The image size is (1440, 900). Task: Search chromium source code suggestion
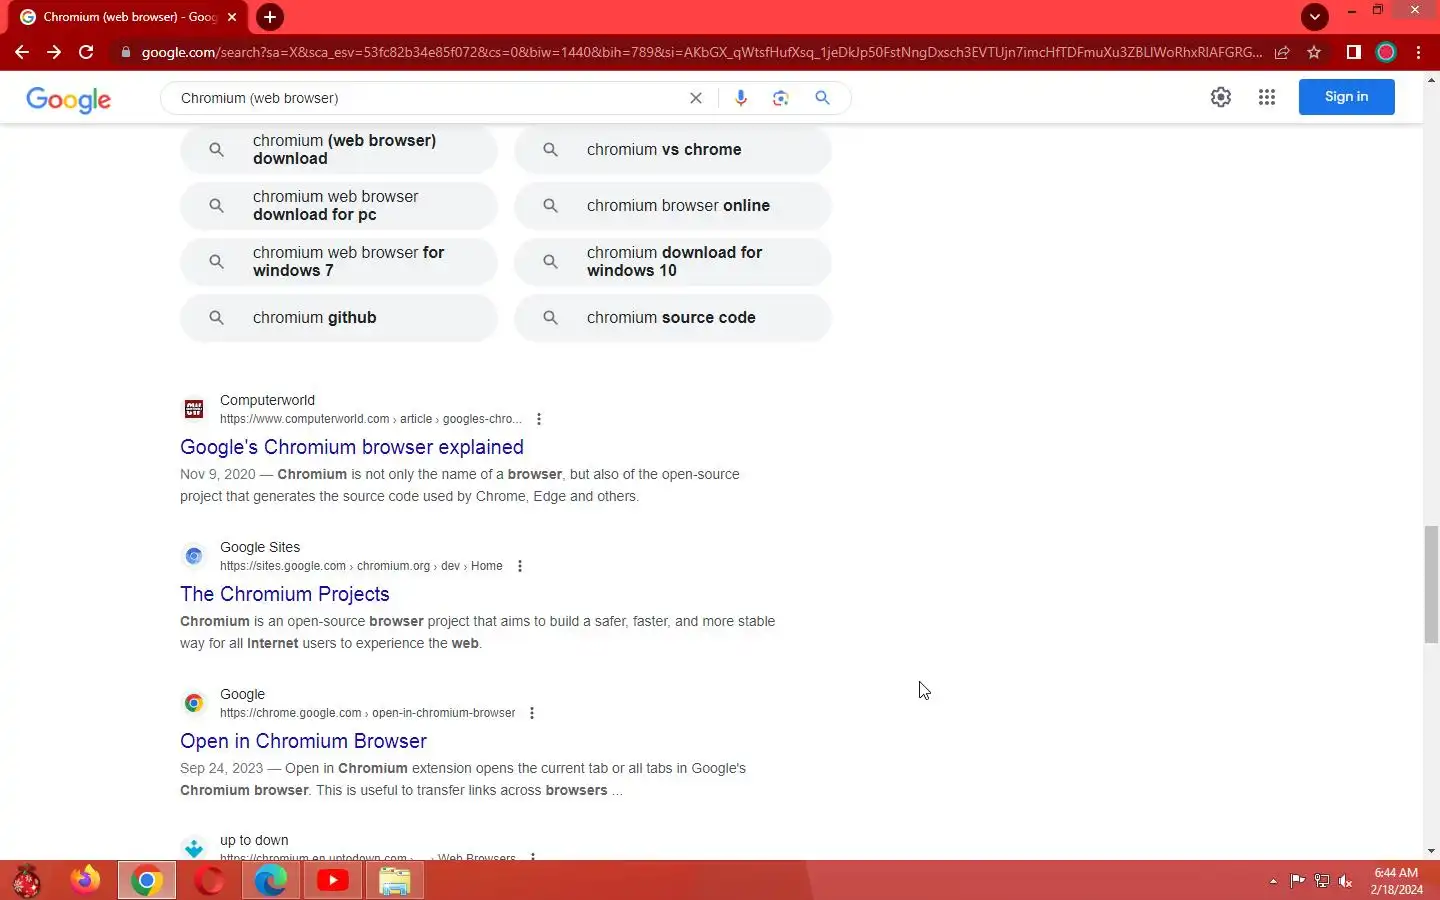tap(672, 318)
